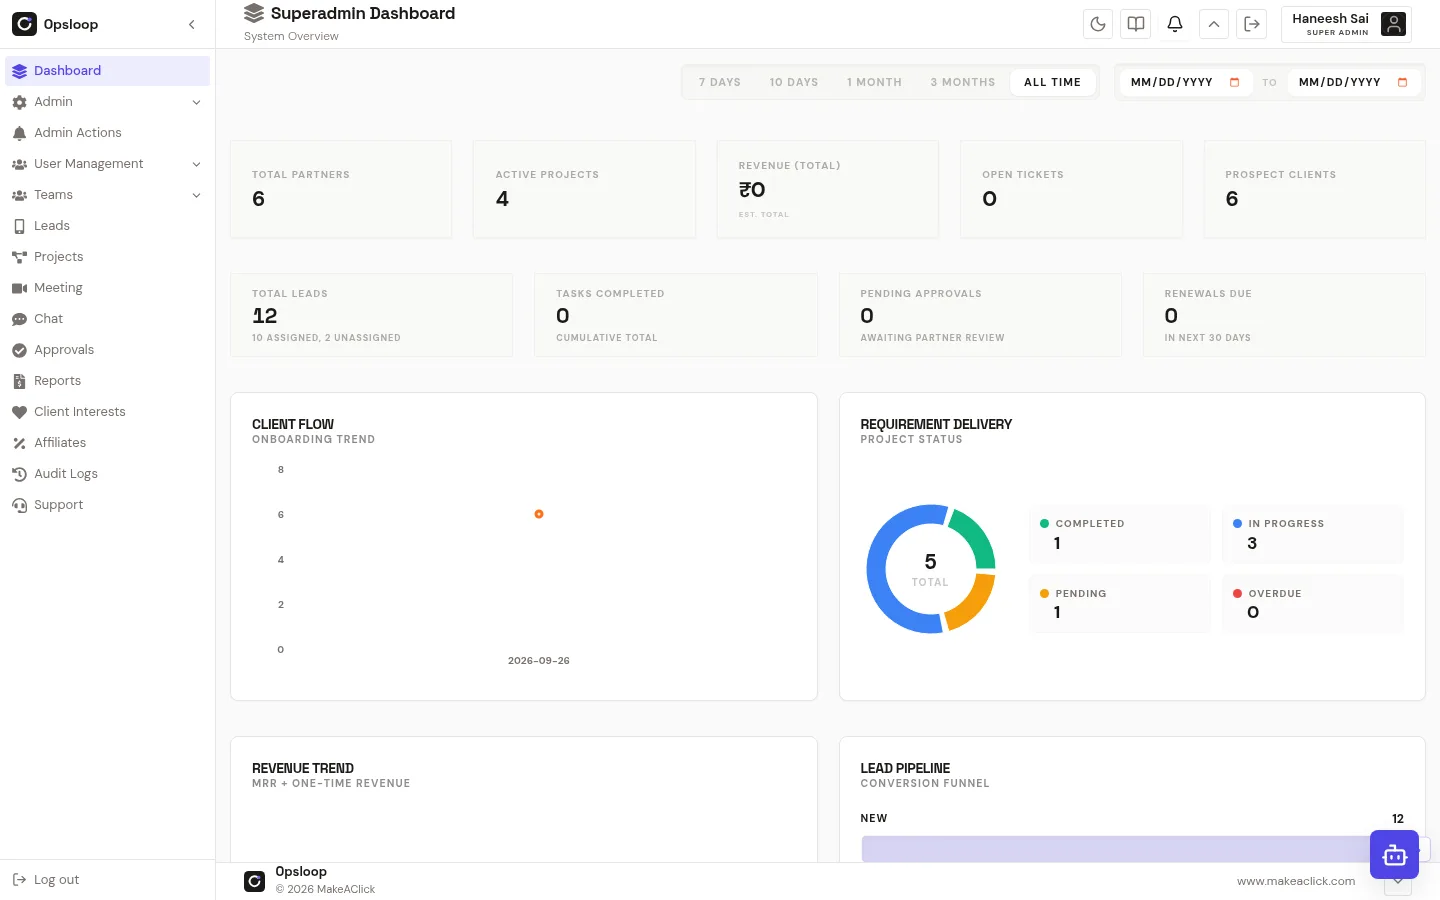Click the Total Leads card
The width and height of the screenshot is (1440, 900).
click(371, 315)
